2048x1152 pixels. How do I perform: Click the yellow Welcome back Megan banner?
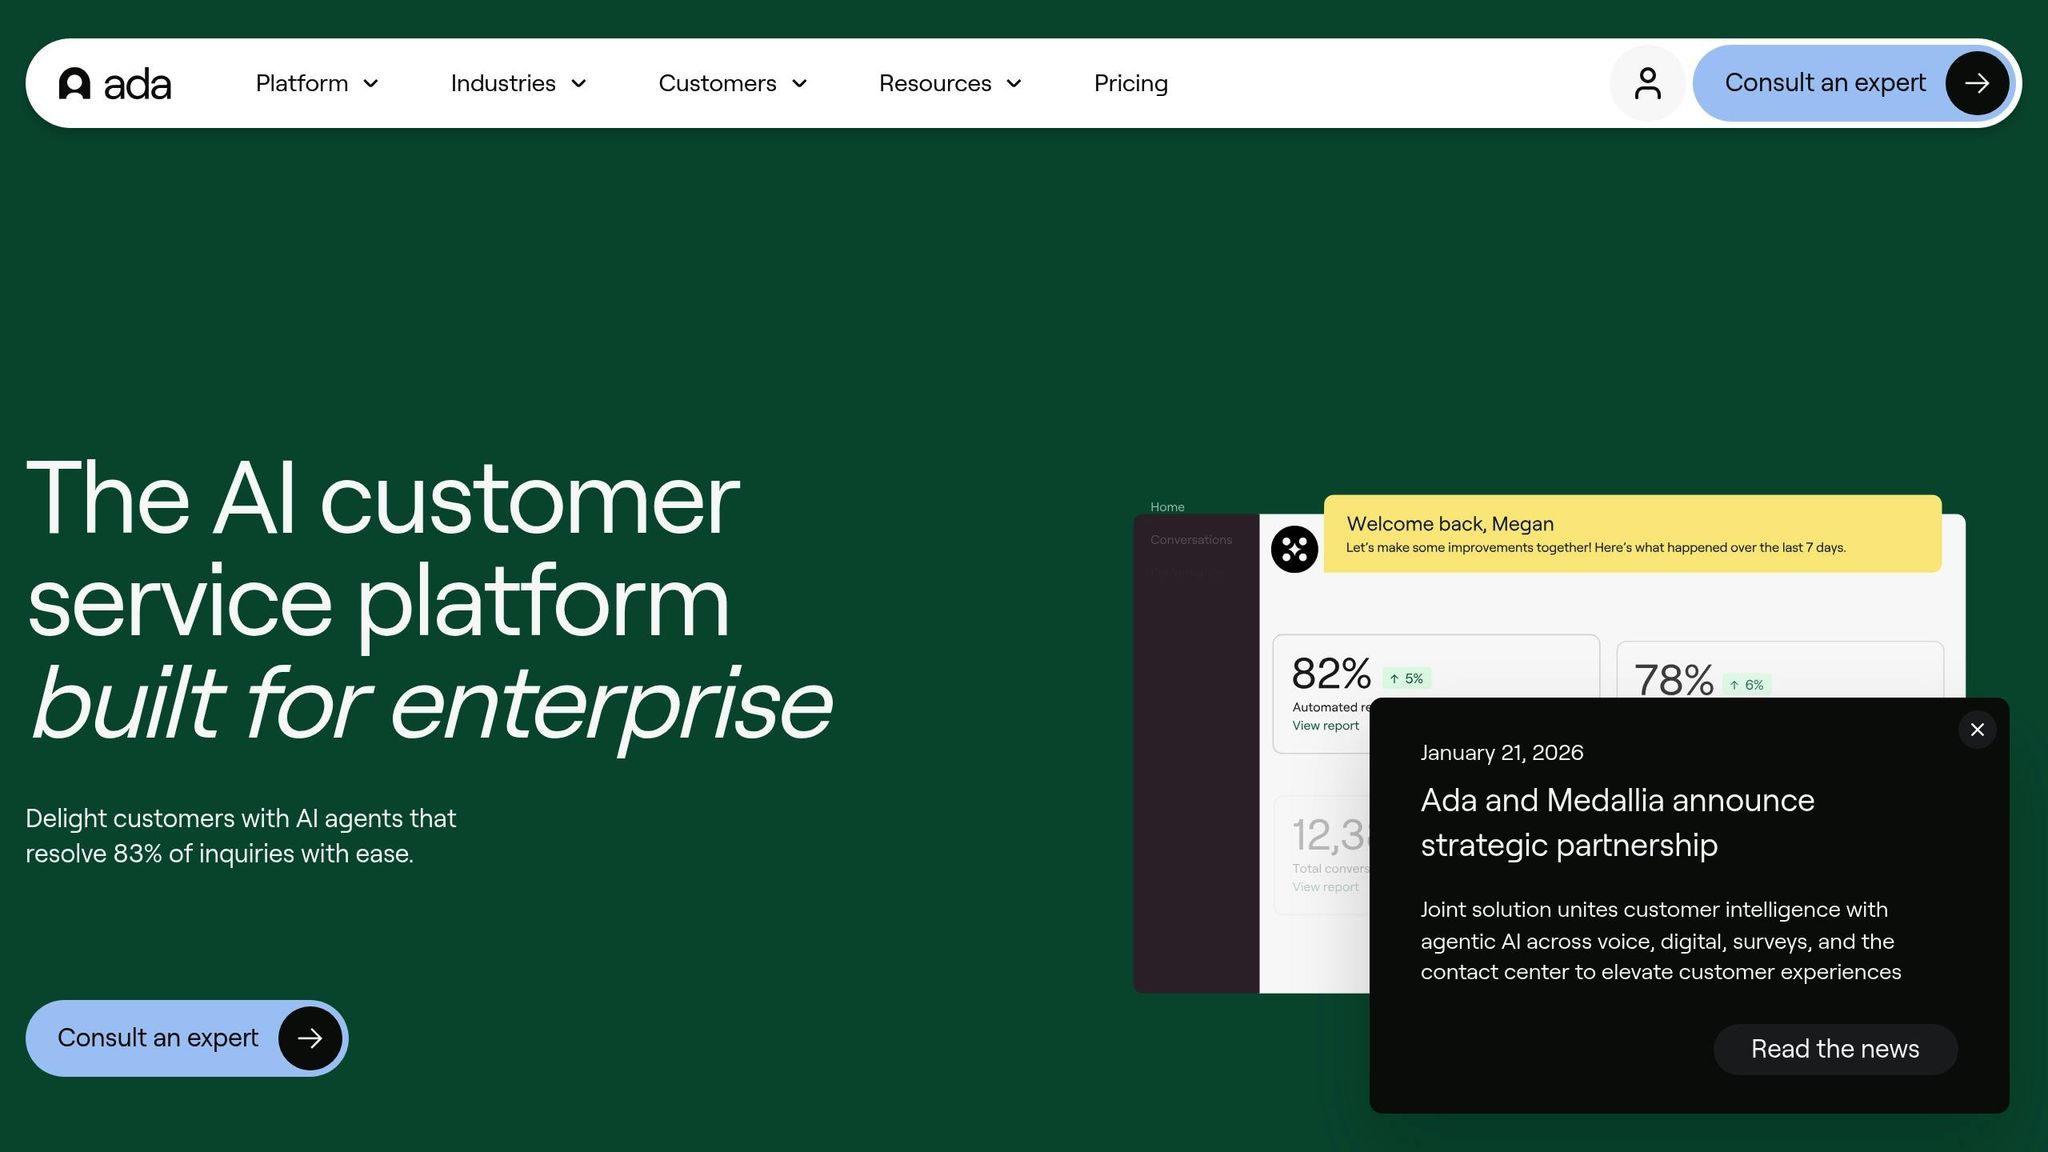click(x=1632, y=534)
